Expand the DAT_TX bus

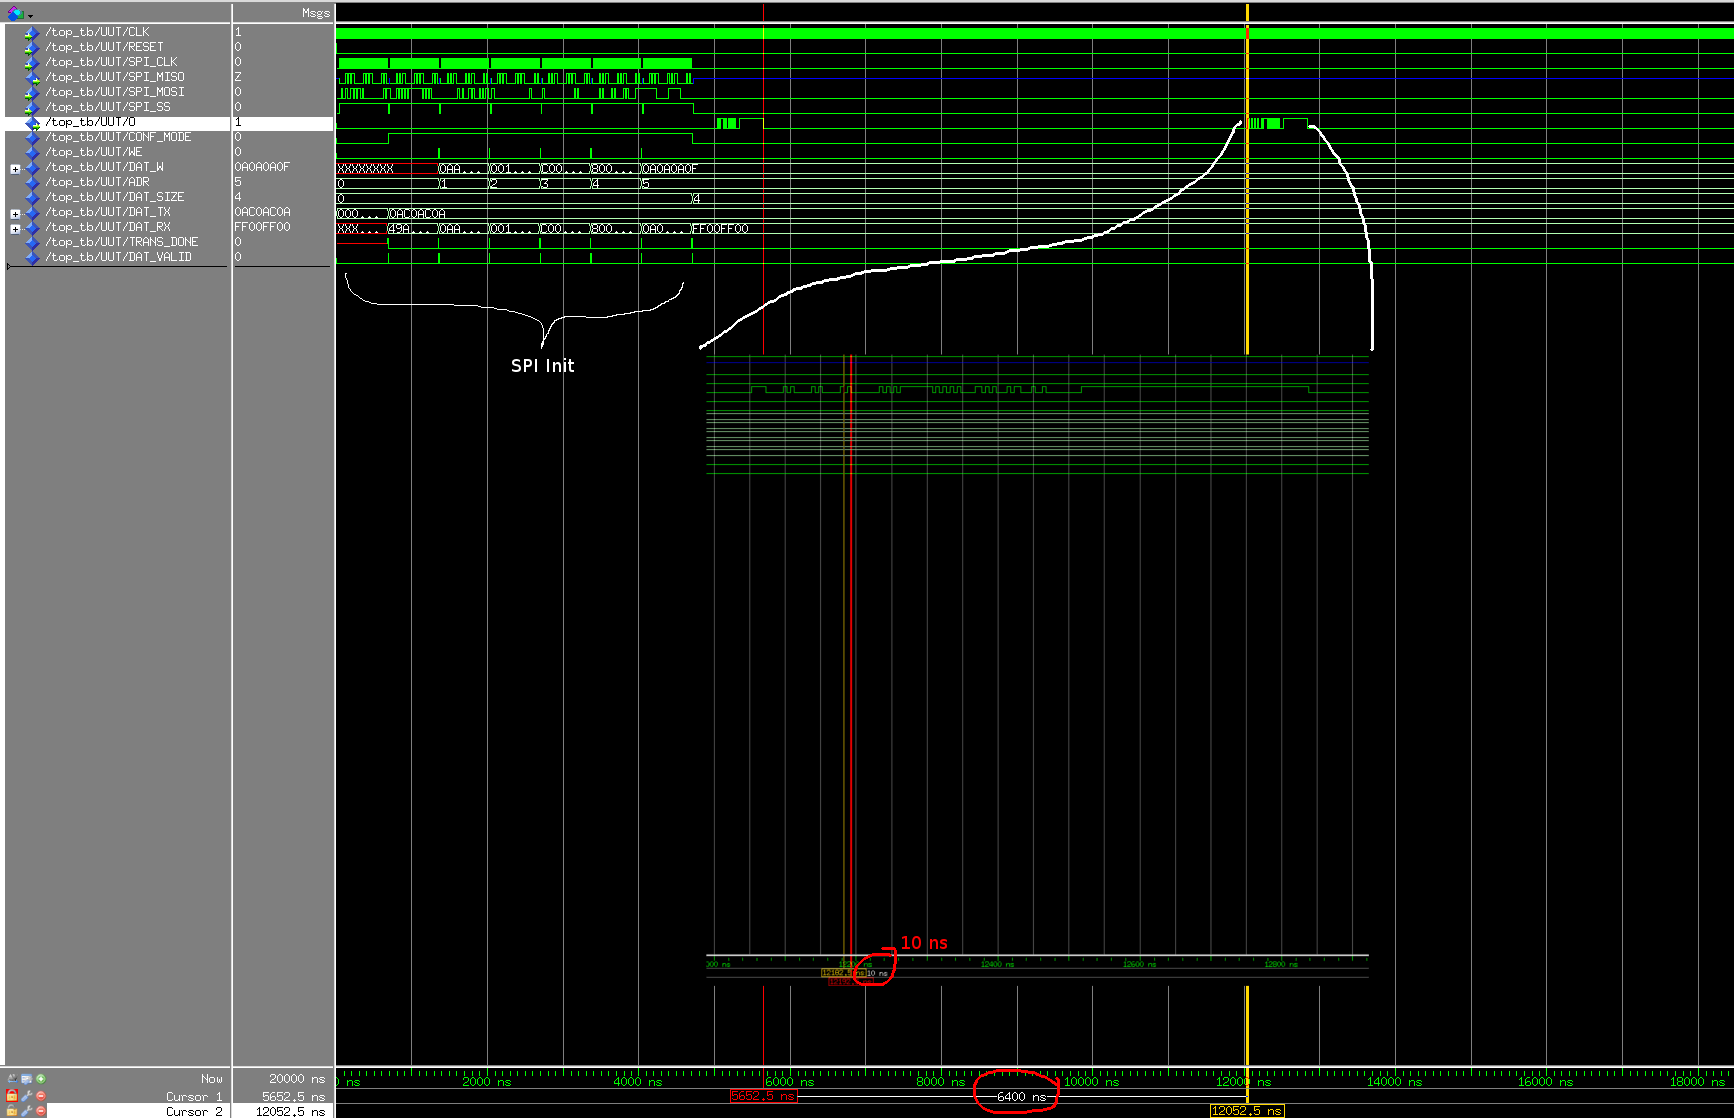coord(15,214)
